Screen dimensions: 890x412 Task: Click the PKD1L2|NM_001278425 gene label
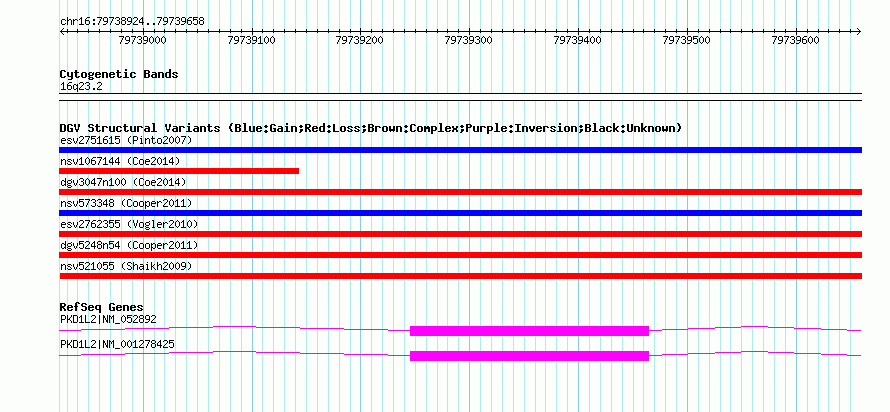pos(117,344)
